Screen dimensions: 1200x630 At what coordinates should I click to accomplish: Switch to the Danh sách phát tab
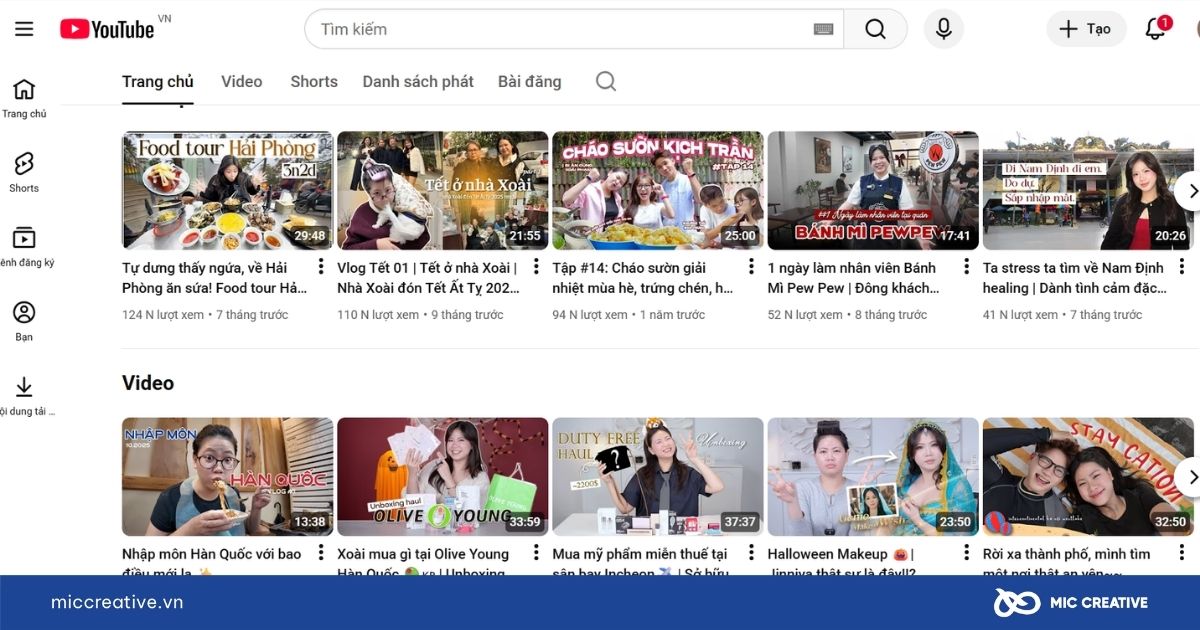click(416, 81)
